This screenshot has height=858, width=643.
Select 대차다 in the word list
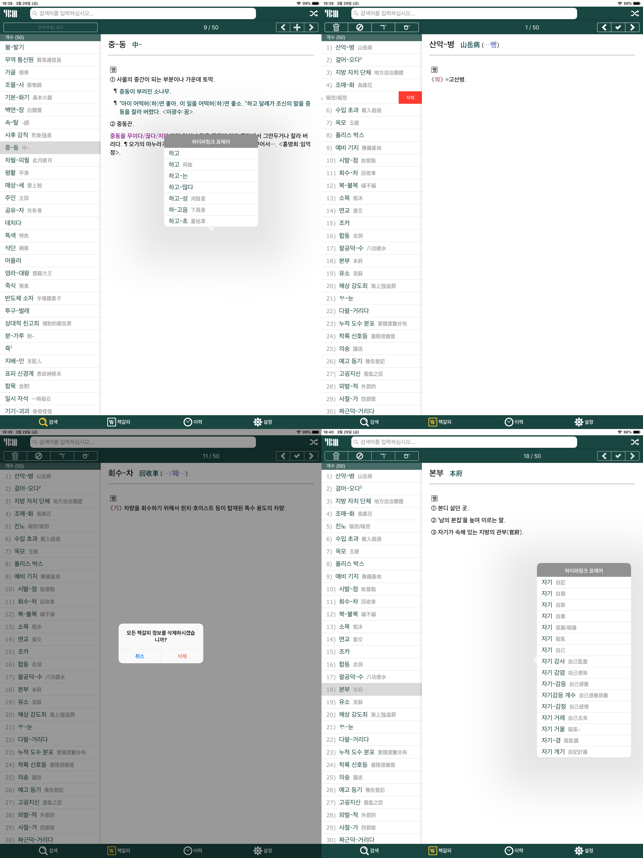coord(14,223)
